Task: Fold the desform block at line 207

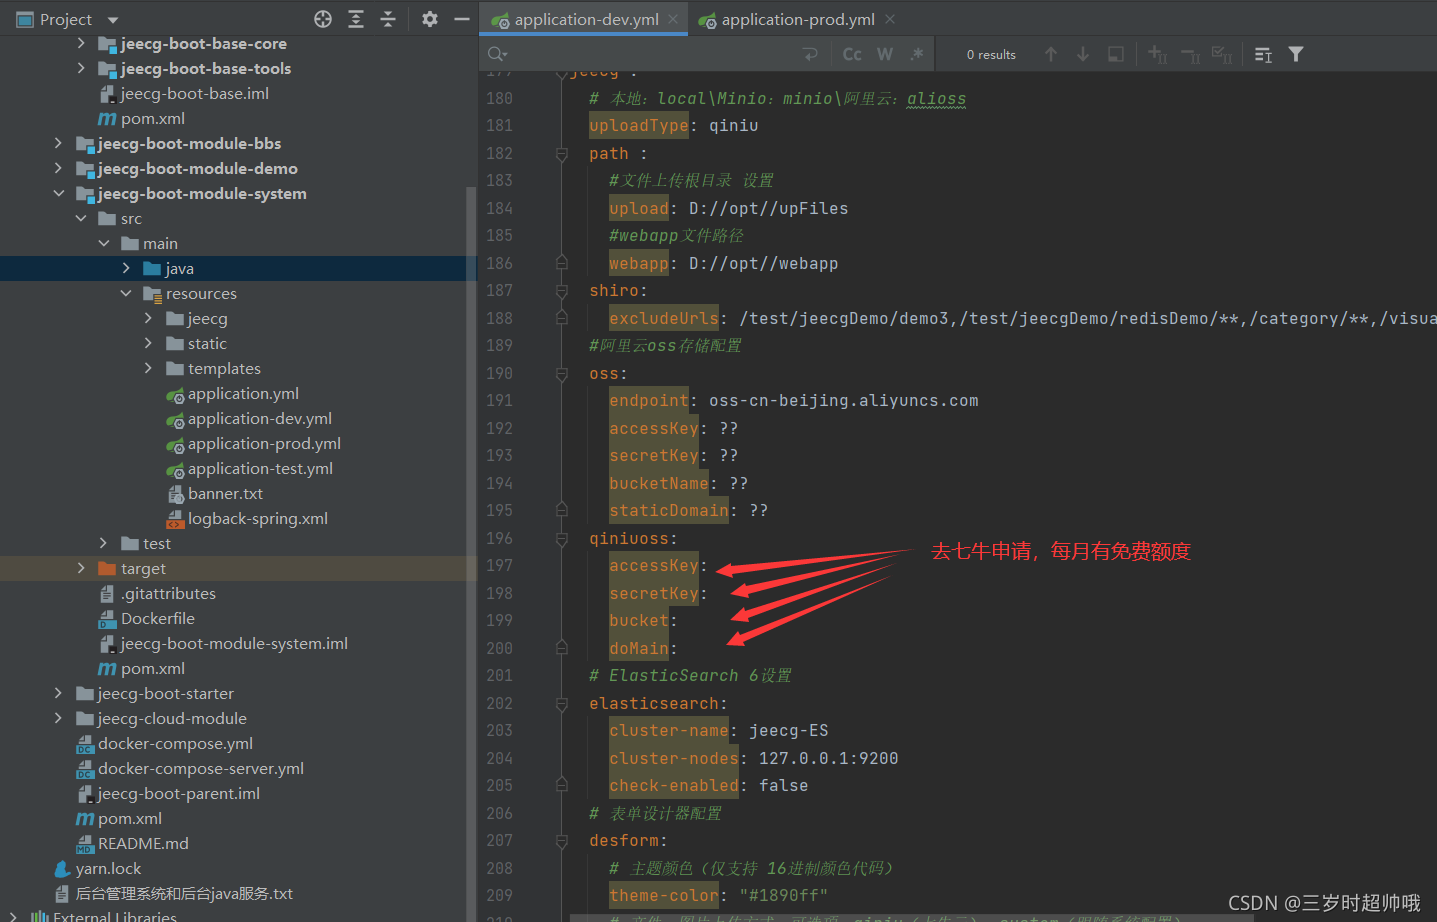Action: coord(562,841)
